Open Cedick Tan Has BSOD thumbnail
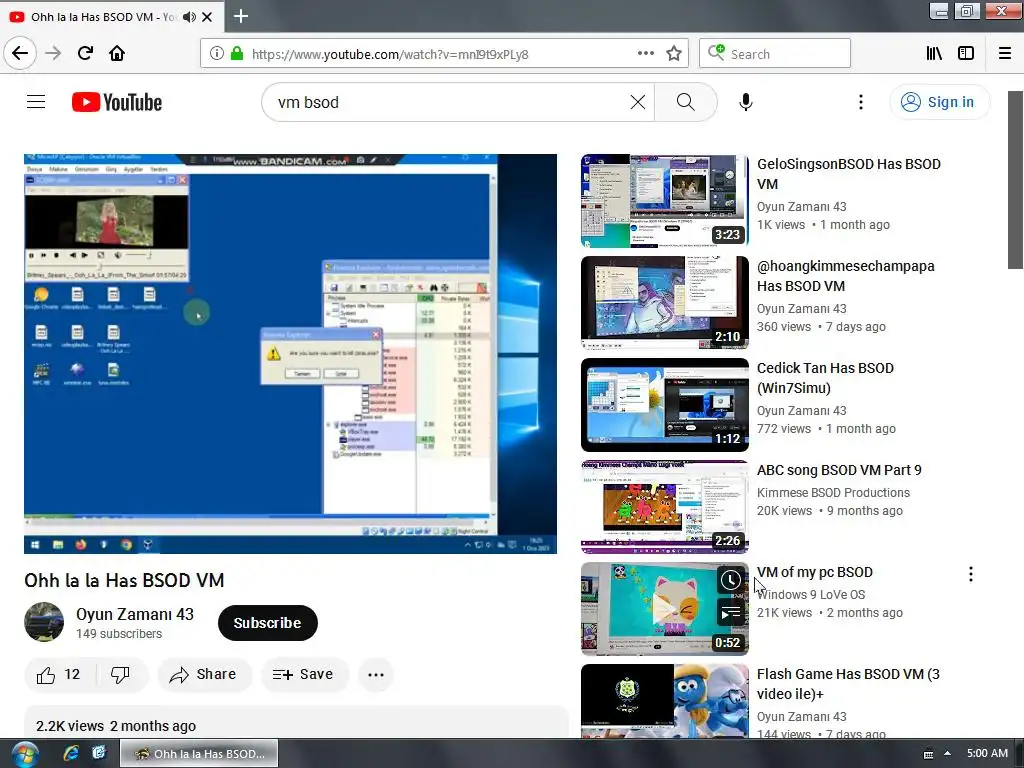The image size is (1024, 768). (665, 404)
